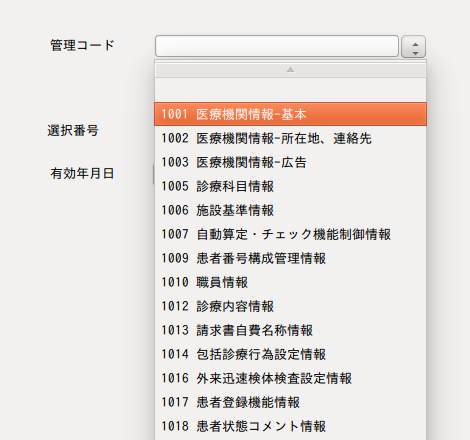The height and width of the screenshot is (440, 470).
Task: Select 1012 診療内容情報
Action: coord(290,306)
